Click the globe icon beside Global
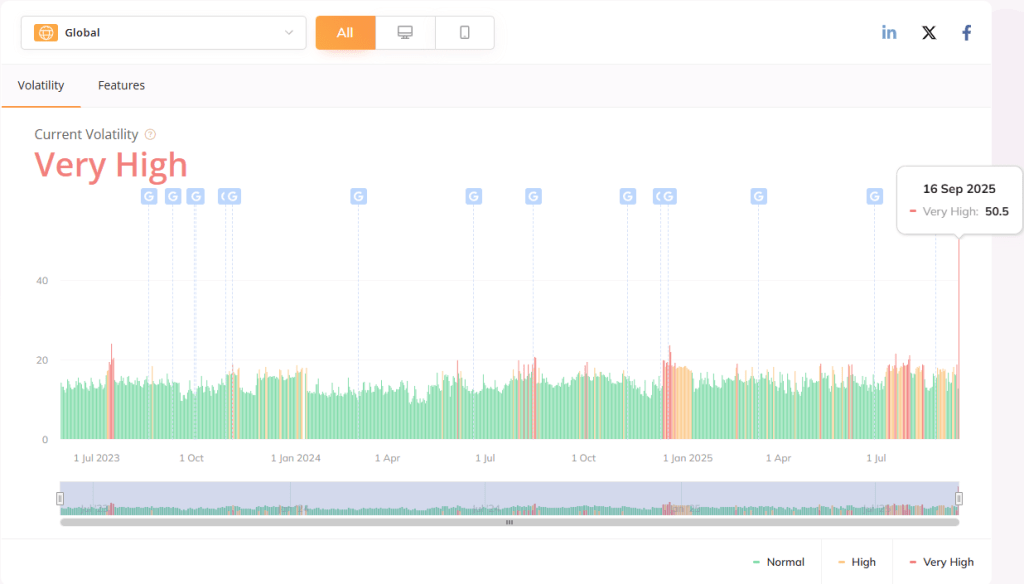1024x584 pixels. point(45,32)
